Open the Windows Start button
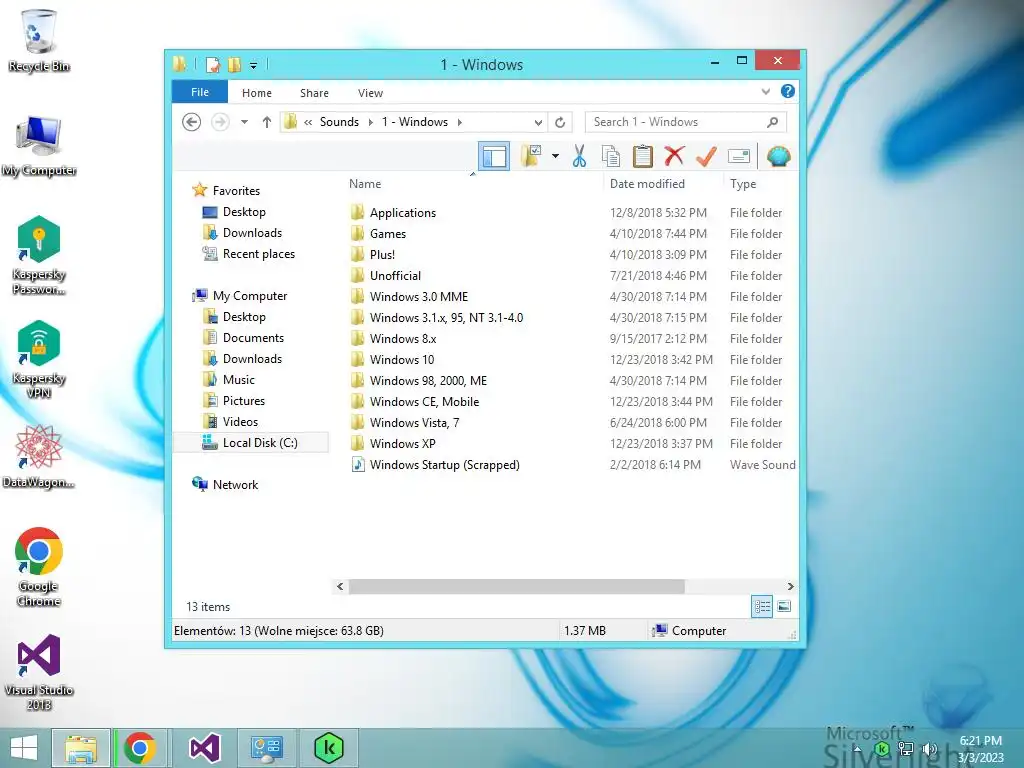This screenshot has height=768, width=1024. [24, 748]
